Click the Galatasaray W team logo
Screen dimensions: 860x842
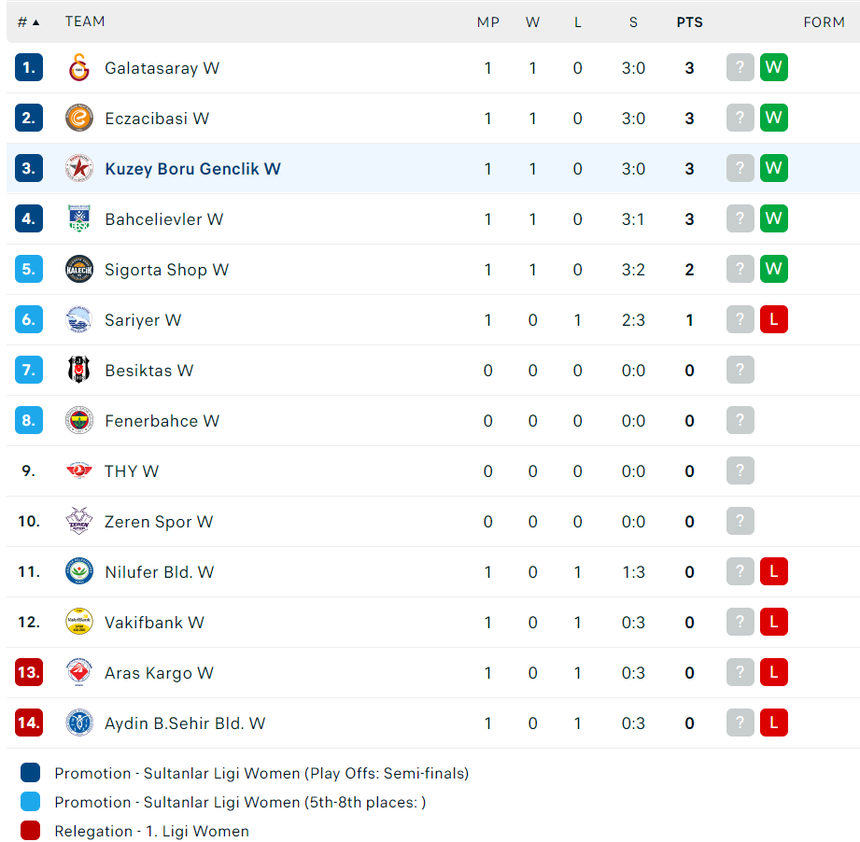(79, 68)
